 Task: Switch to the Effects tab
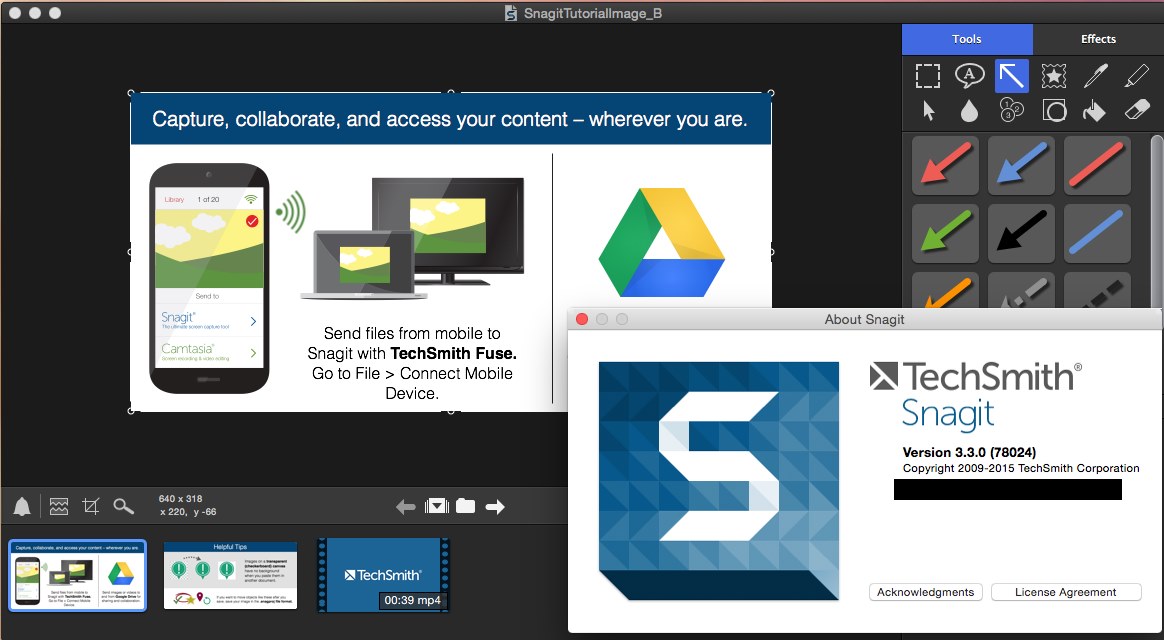pyautogui.click(x=1098, y=39)
